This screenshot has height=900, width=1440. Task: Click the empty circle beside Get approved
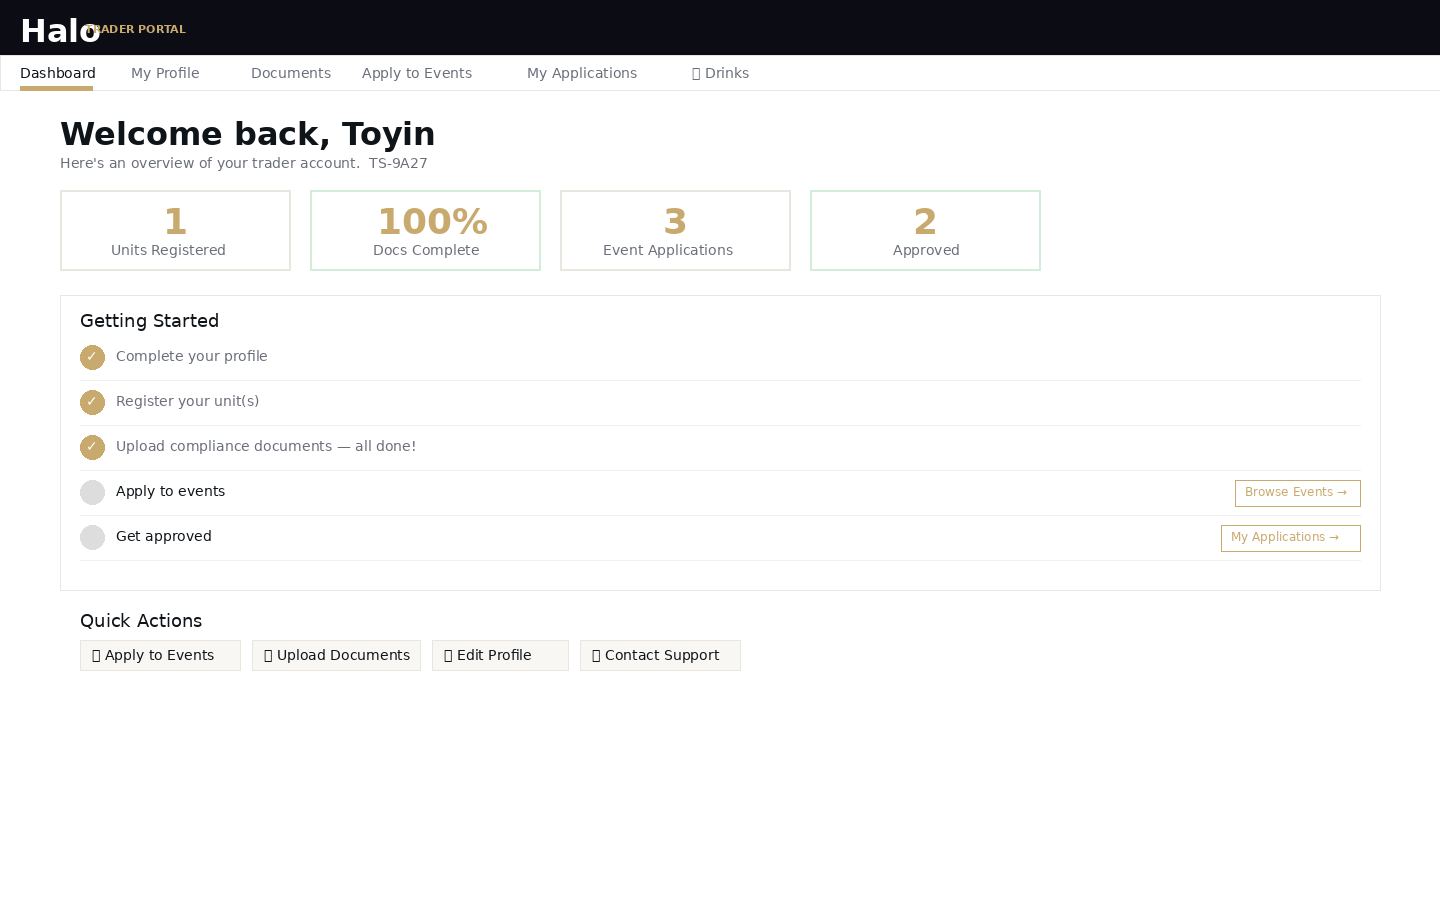pos(92,537)
